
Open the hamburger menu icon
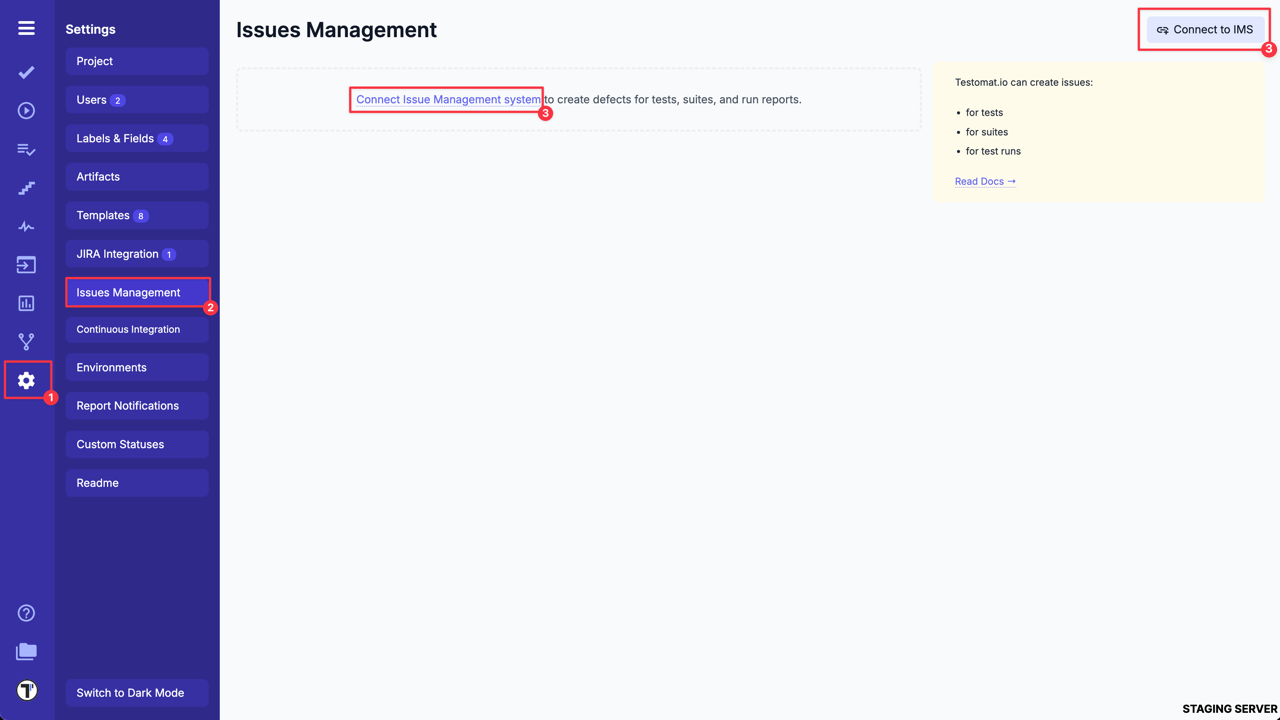point(27,29)
